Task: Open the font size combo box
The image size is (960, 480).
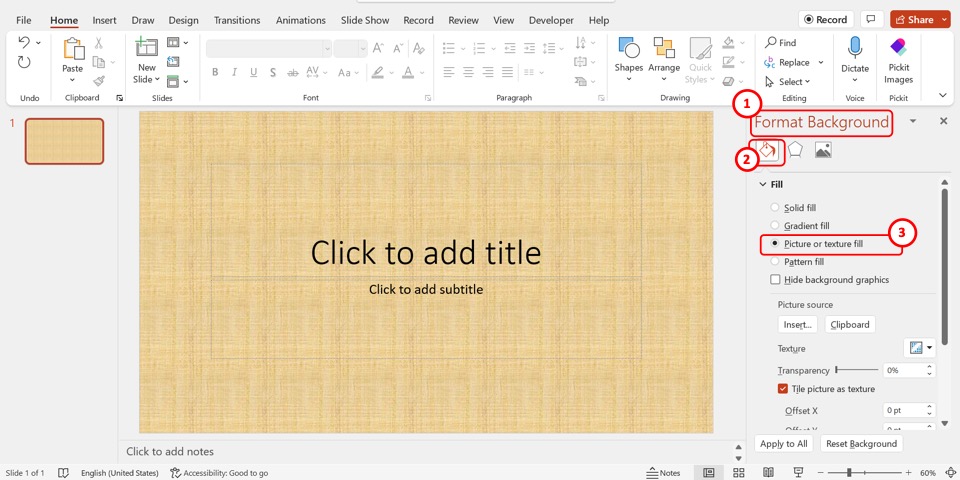Action: pos(351,48)
